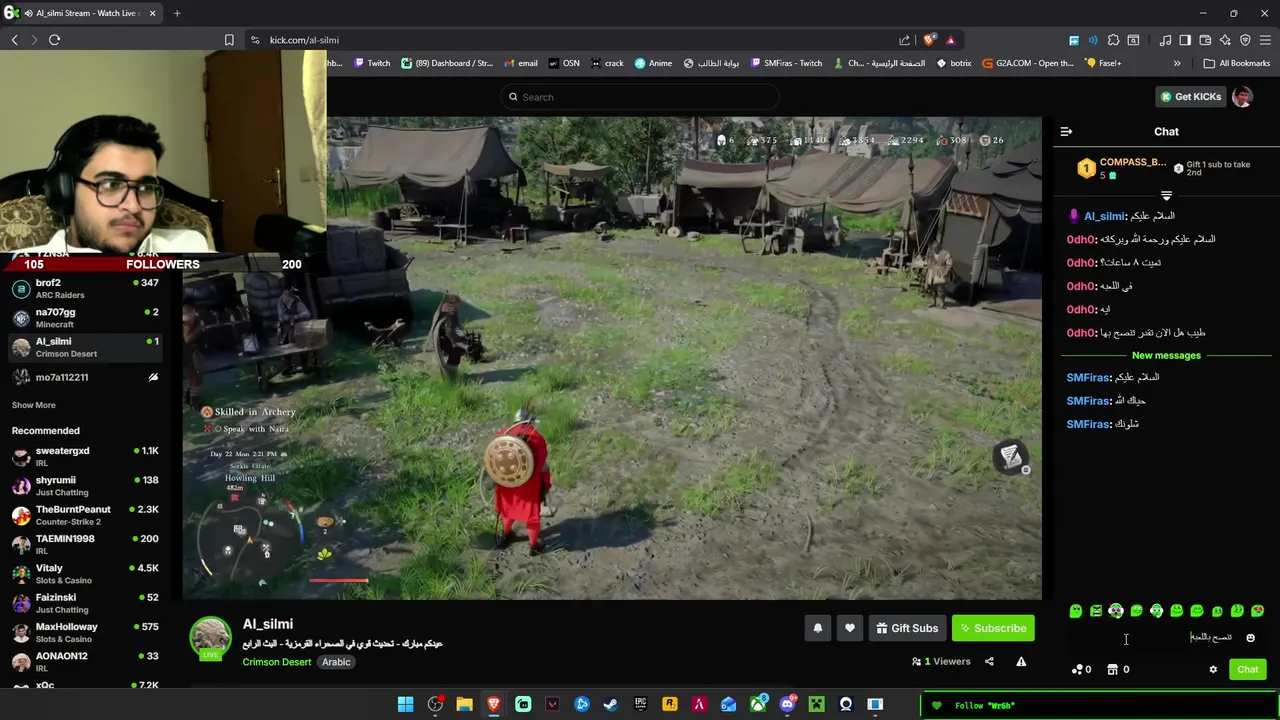Click Show More under followed channels
This screenshot has width=1280, height=720.
click(33, 405)
